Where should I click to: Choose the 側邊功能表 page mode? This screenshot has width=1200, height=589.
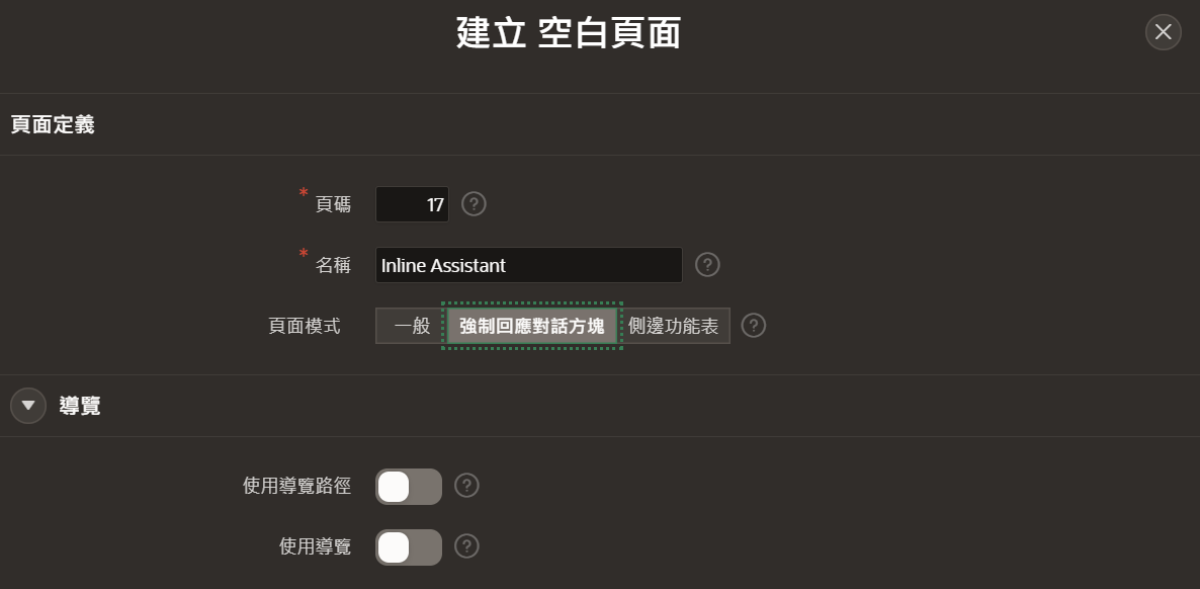[674, 326]
